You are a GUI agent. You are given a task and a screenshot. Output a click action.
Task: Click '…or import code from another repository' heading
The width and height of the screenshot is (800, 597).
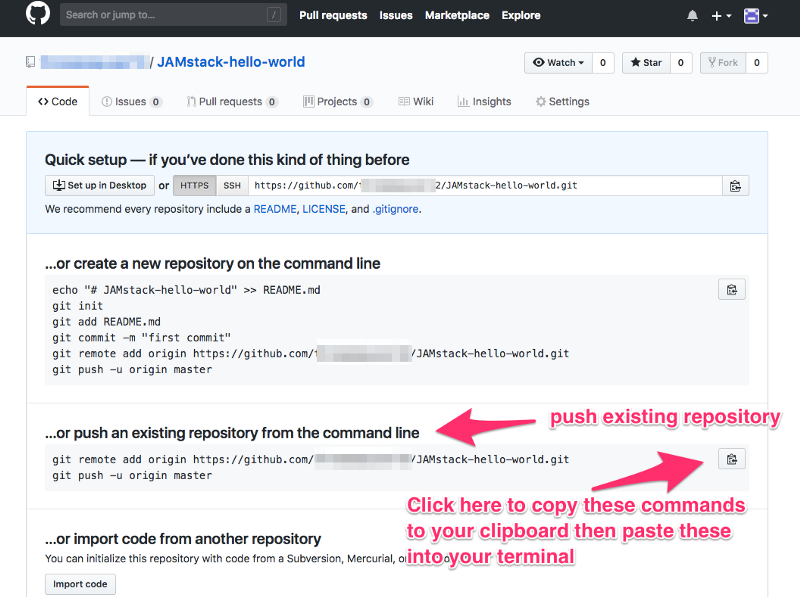(x=183, y=539)
